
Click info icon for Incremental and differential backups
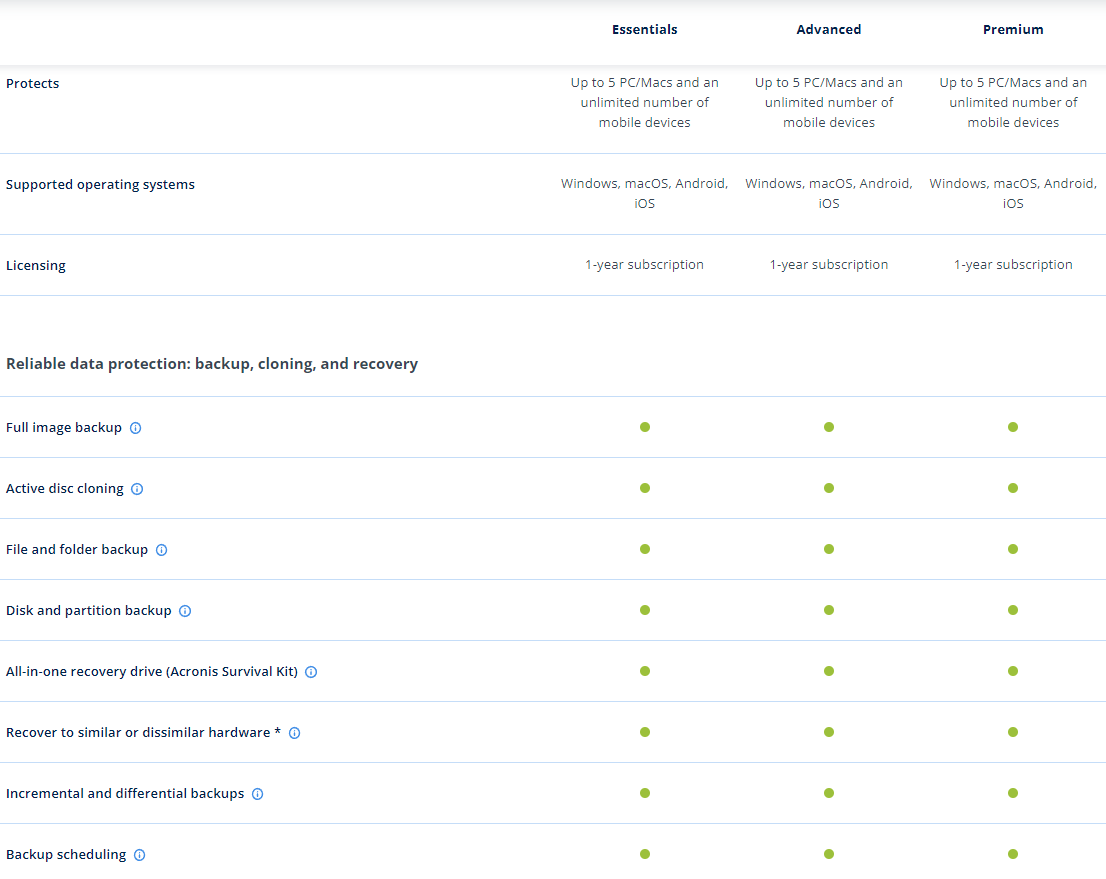(x=257, y=794)
